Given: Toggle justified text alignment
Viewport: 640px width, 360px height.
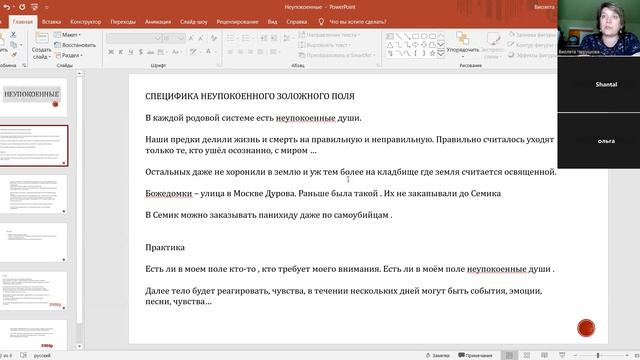Looking at the screenshot, I should tap(260, 52).
